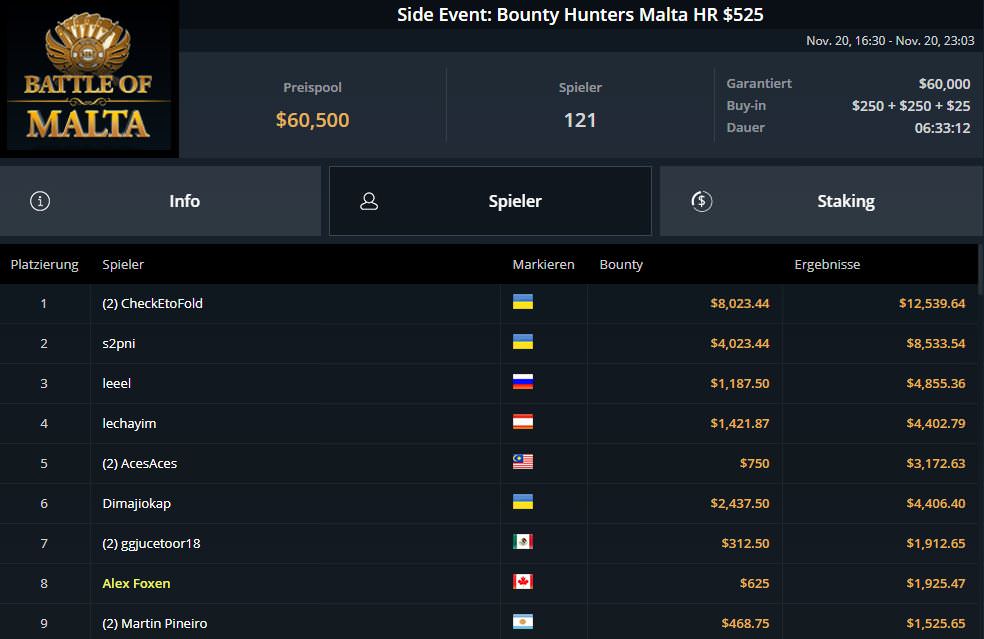Click the flag icon next to CheckEtoFold
This screenshot has width=984, height=639.
[x=522, y=302]
